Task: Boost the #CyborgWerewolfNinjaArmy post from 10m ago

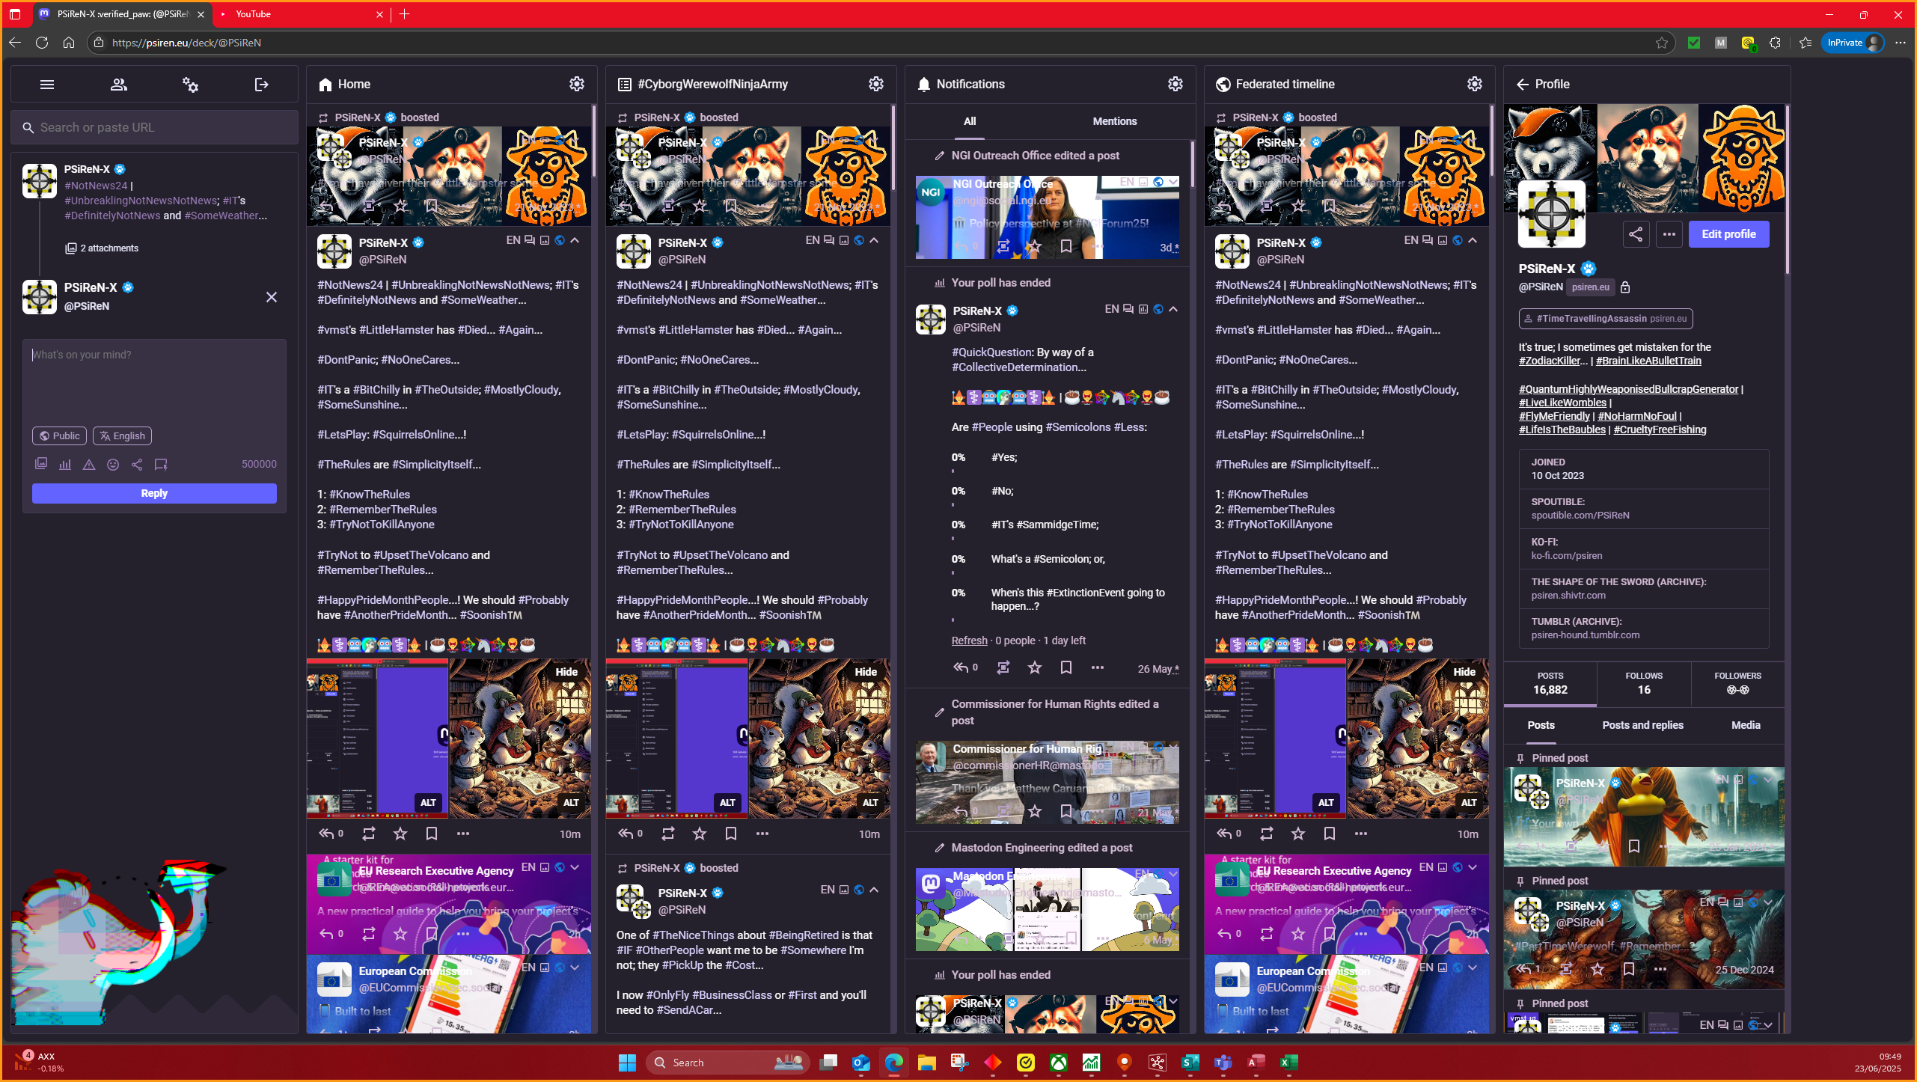Action: point(668,833)
